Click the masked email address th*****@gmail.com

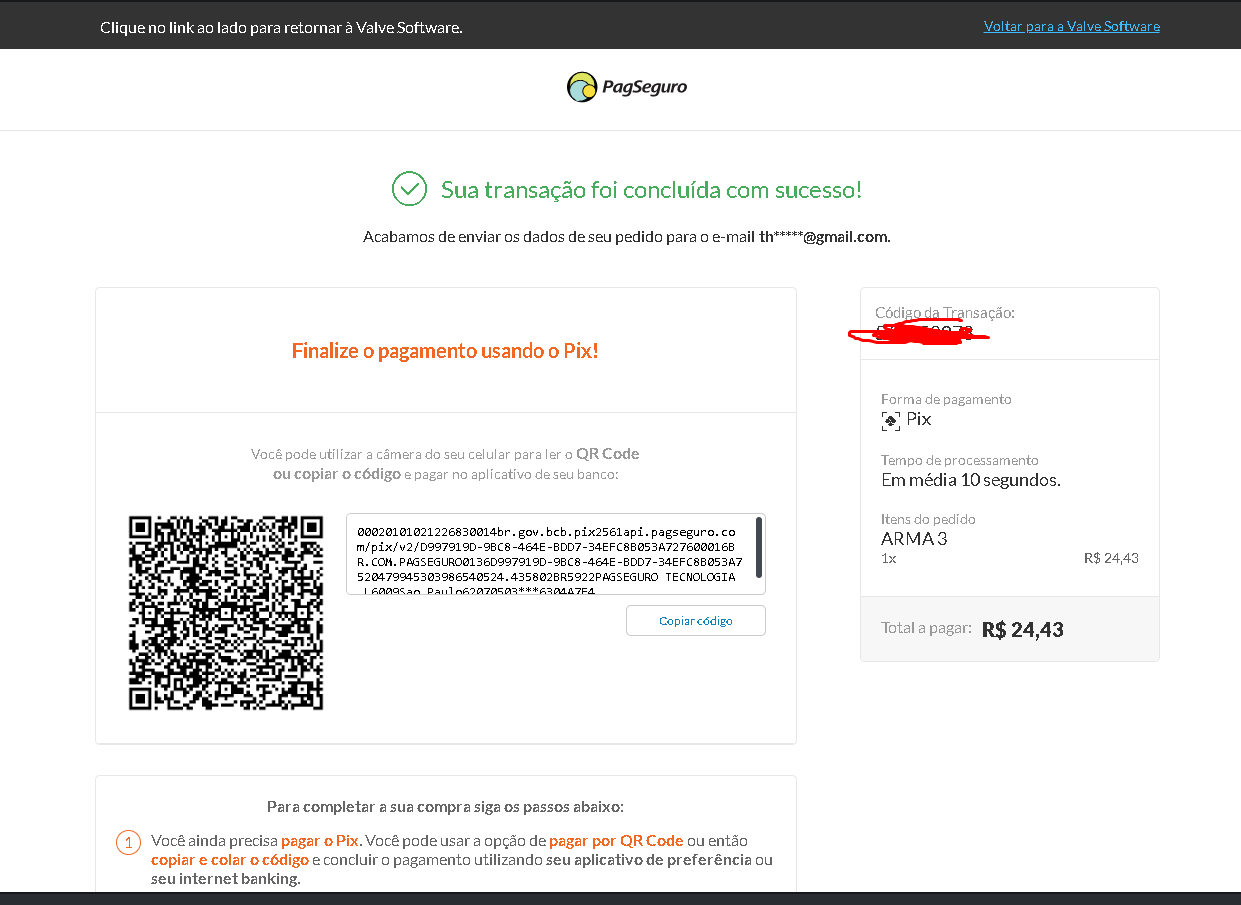(824, 237)
